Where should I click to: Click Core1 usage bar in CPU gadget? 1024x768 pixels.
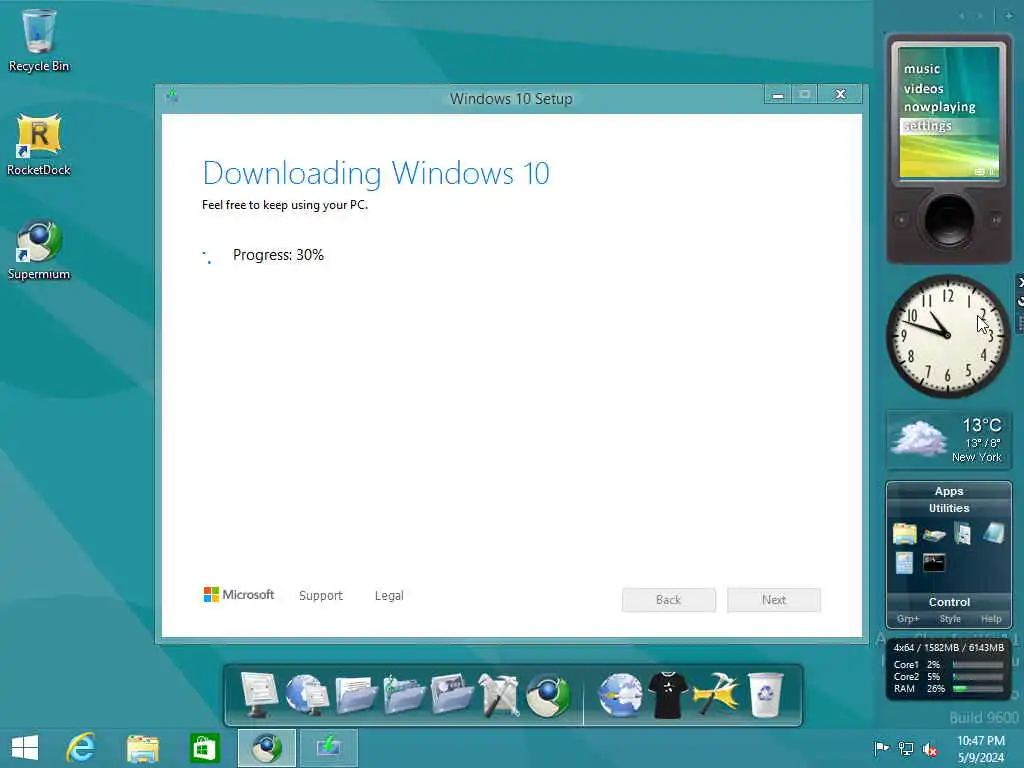(978, 665)
